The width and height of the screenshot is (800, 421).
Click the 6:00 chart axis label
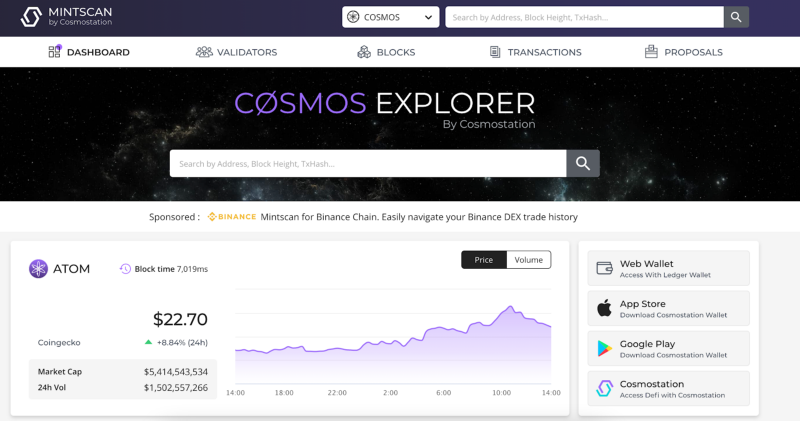tap(443, 392)
